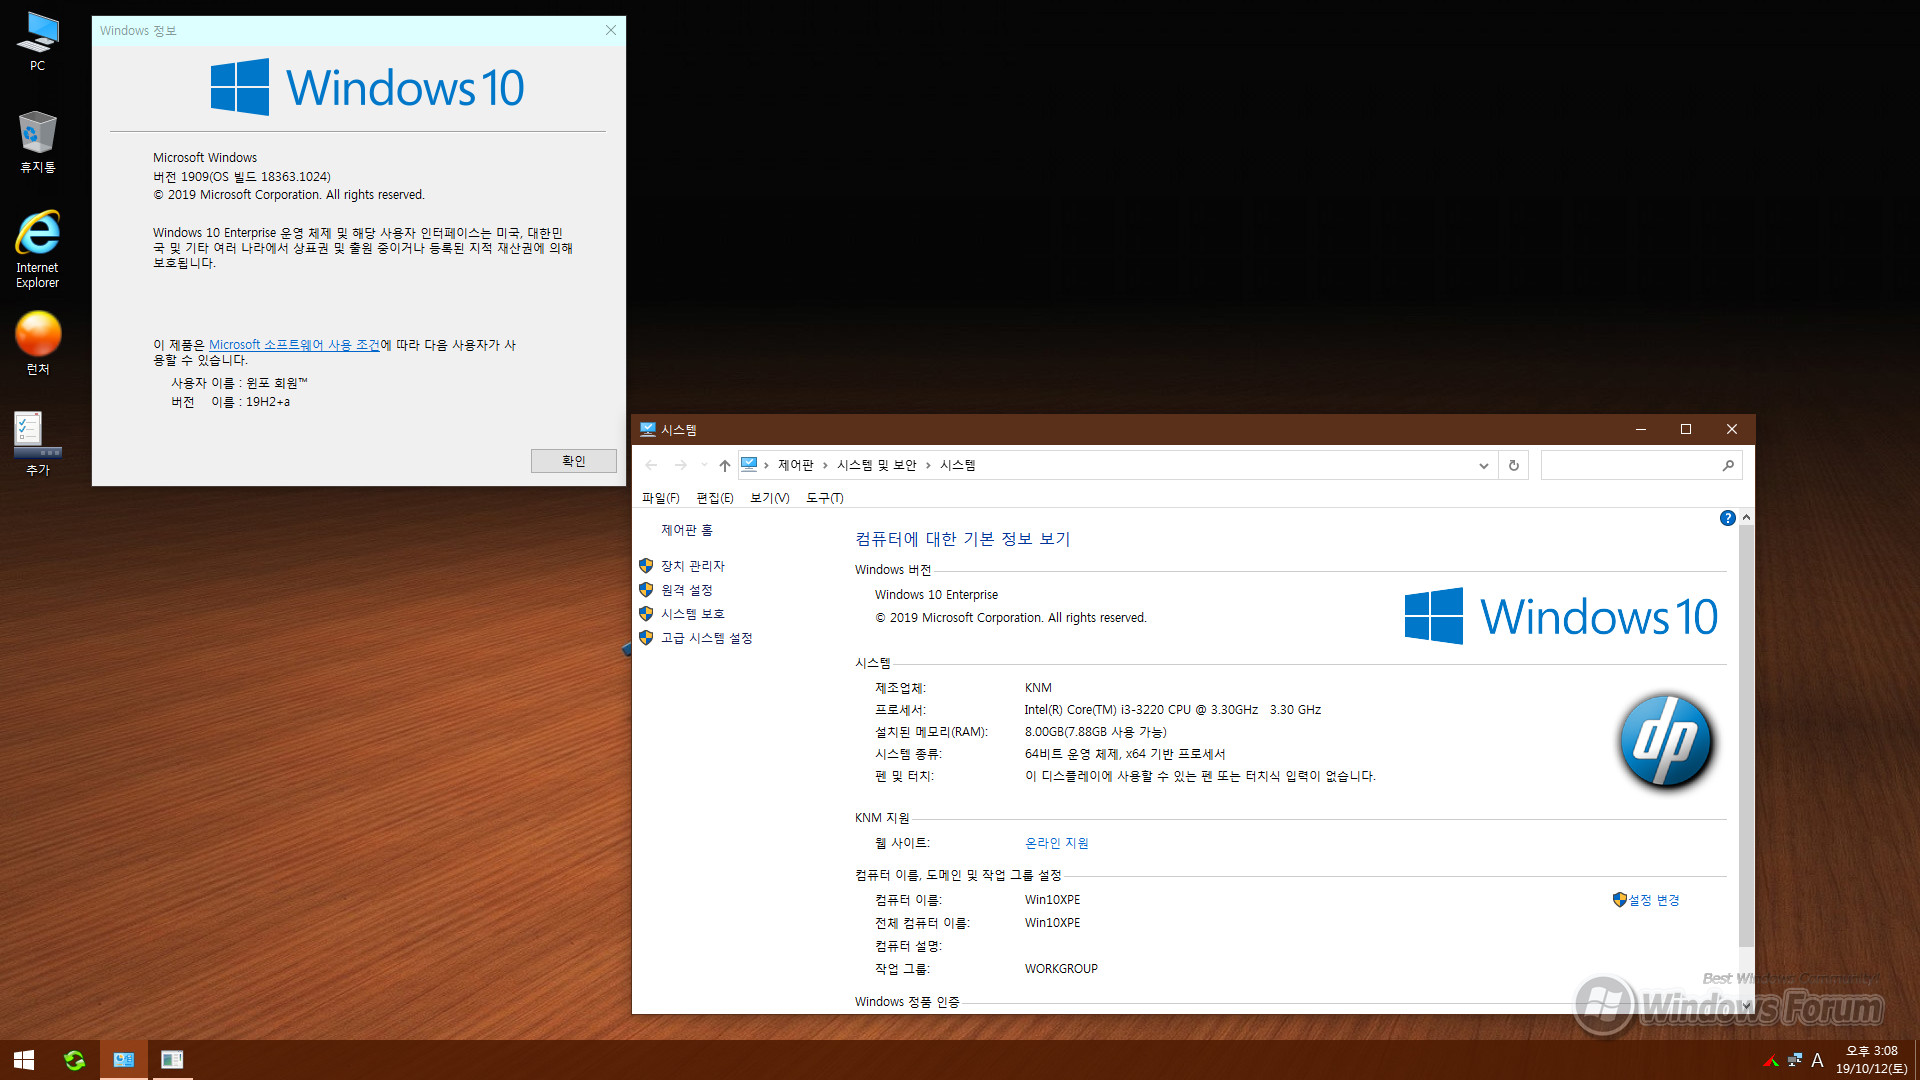Open 고급 시스템 설정 from sidebar
Screen dimensions: 1920x1080
tap(707, 638)
